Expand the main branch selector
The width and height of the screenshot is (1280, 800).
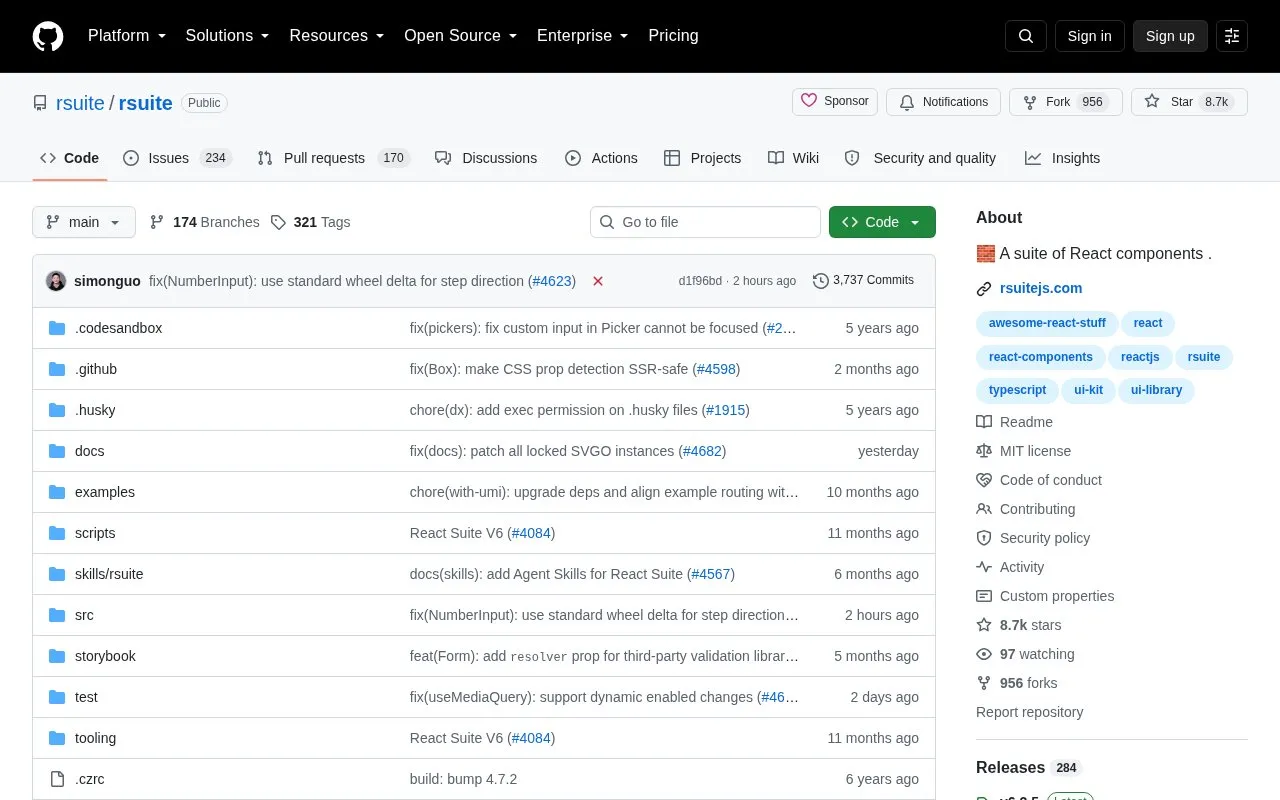click(x=84, y=222)
